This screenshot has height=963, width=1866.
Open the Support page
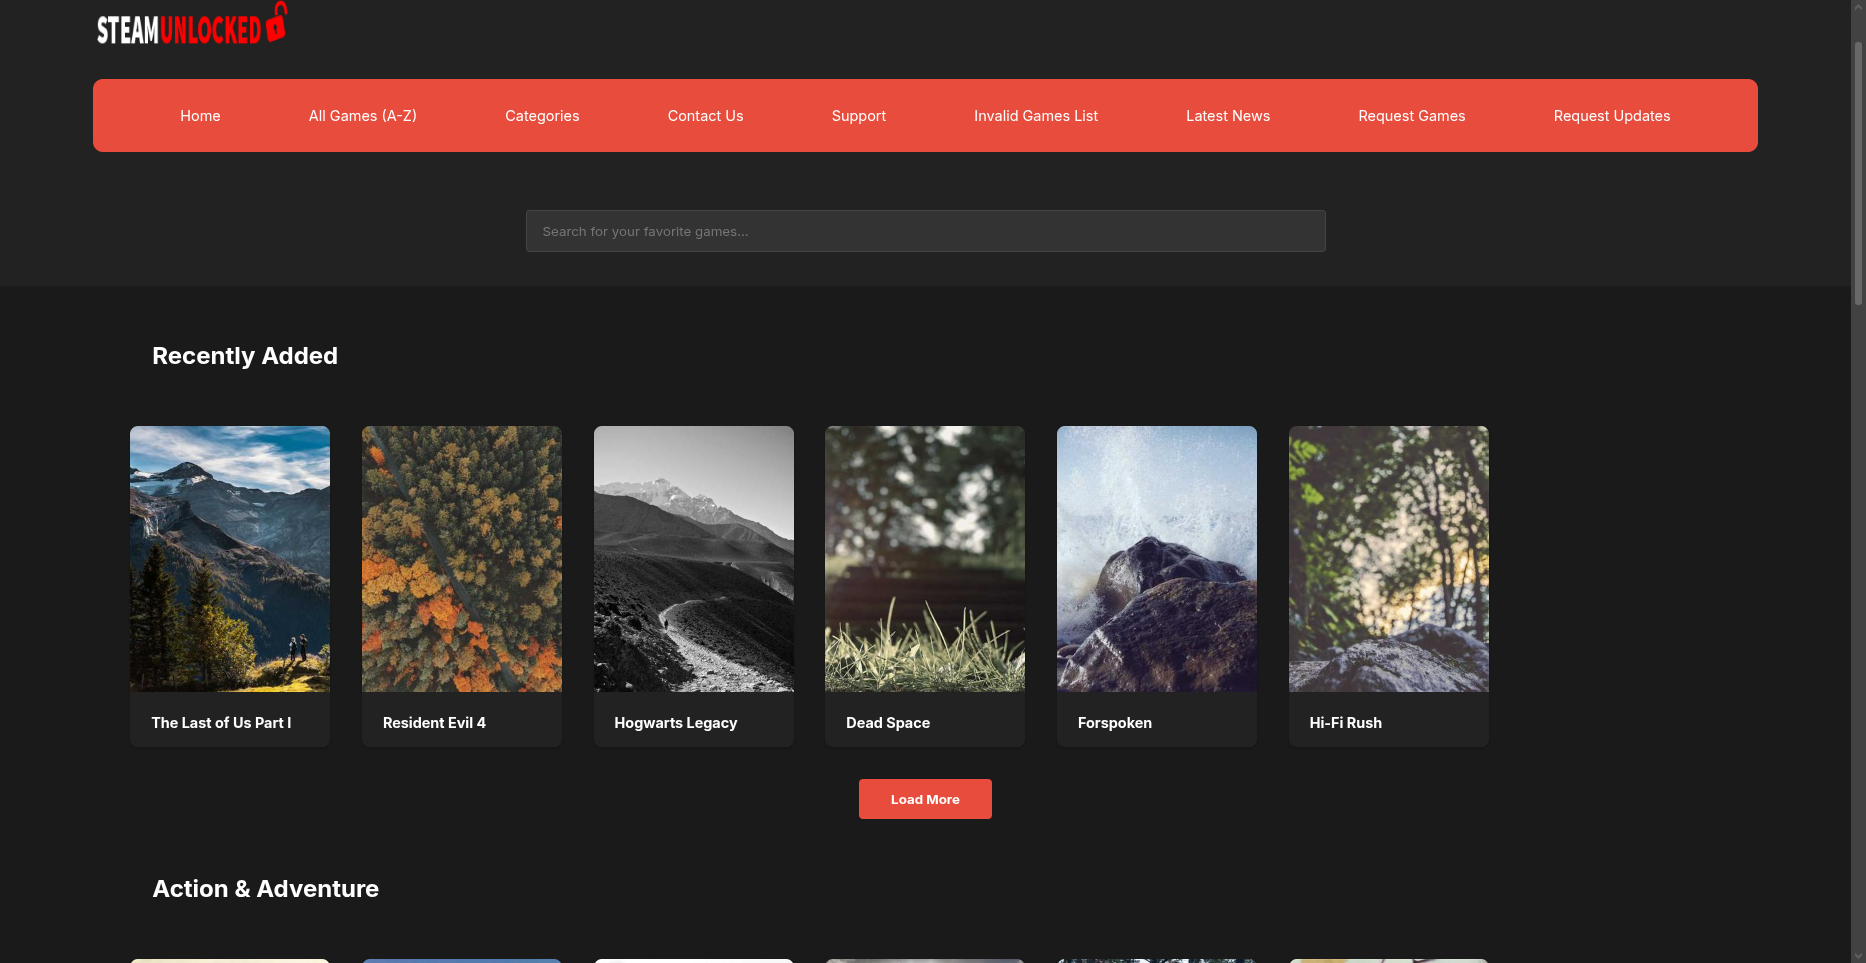859,116
